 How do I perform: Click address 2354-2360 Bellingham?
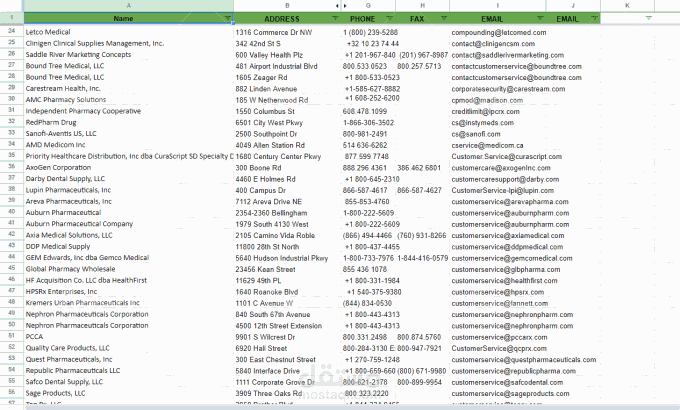pyautogui.click(x=287, y=213)
